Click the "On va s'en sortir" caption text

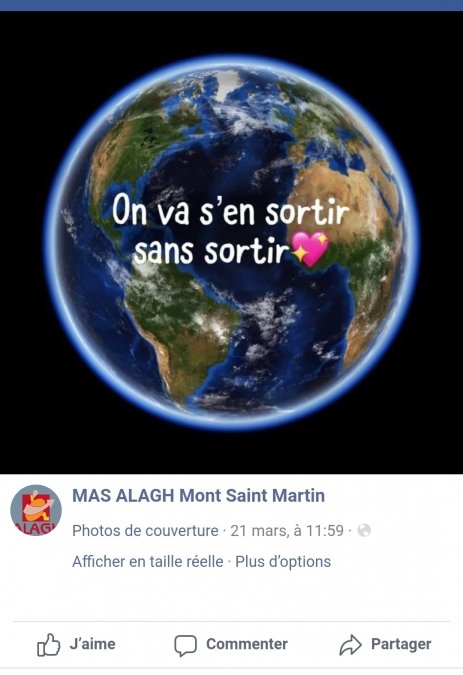coord(231,211)
